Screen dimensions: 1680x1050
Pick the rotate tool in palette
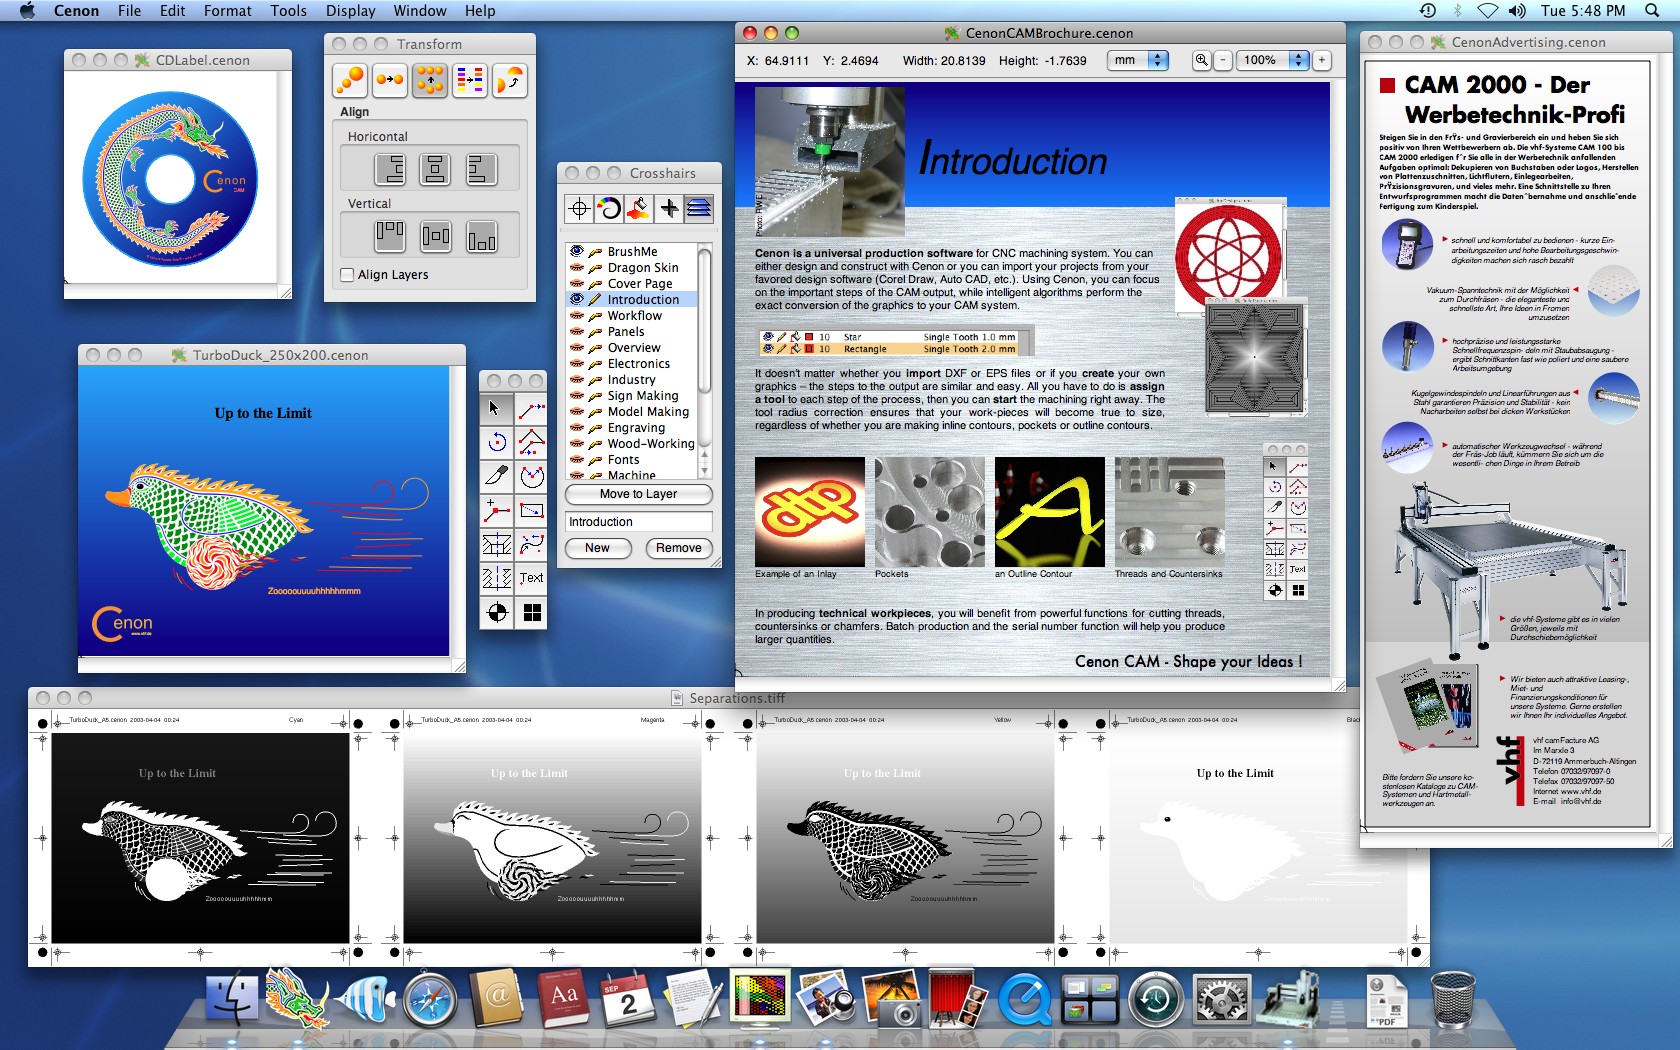pos(495,442)
